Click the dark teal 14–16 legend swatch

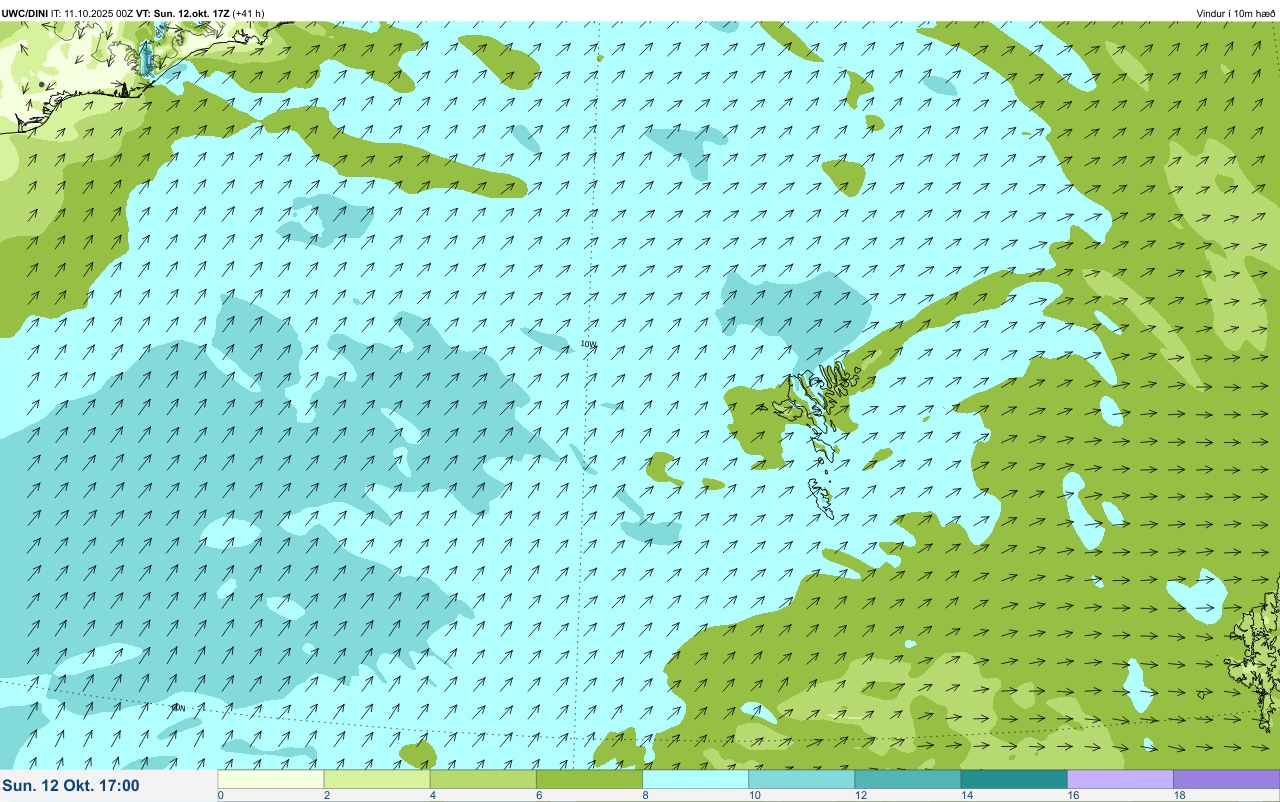point(1013,779)
